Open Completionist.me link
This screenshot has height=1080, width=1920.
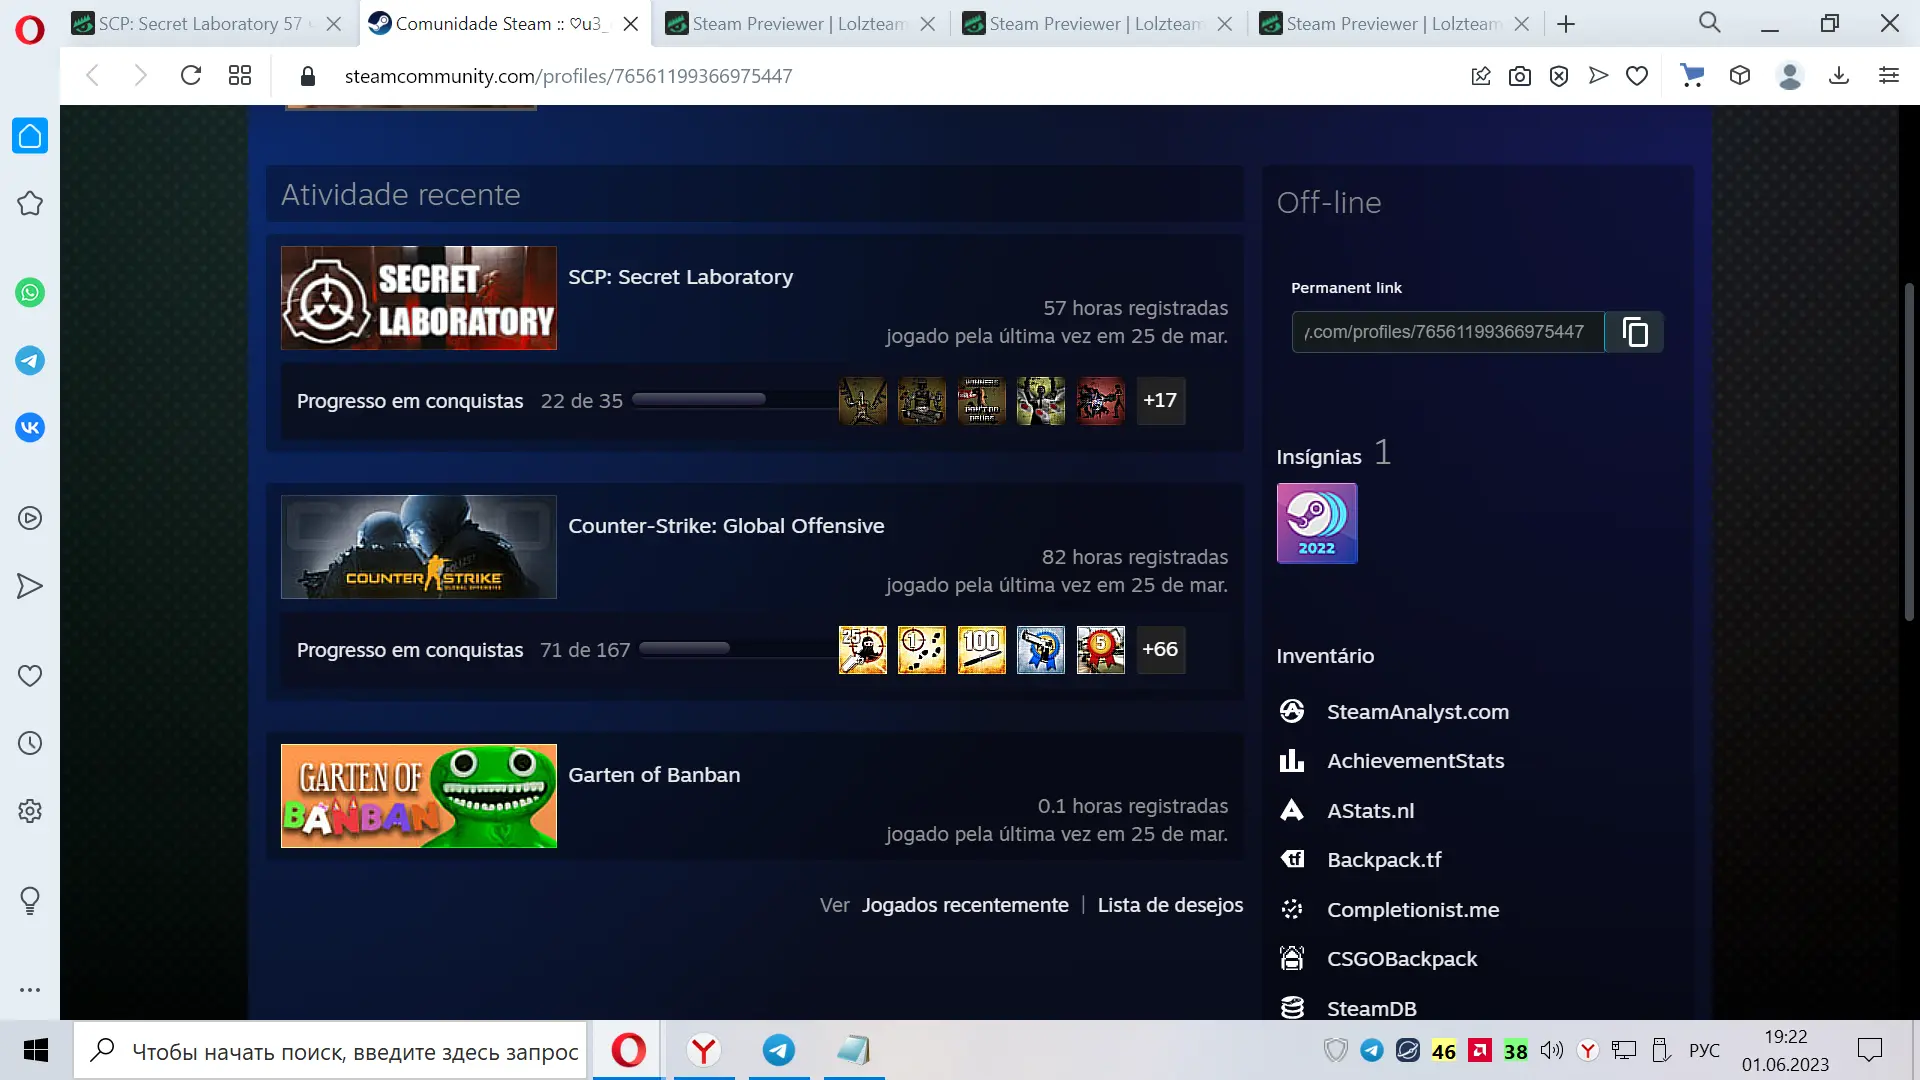click(1413, 910)
